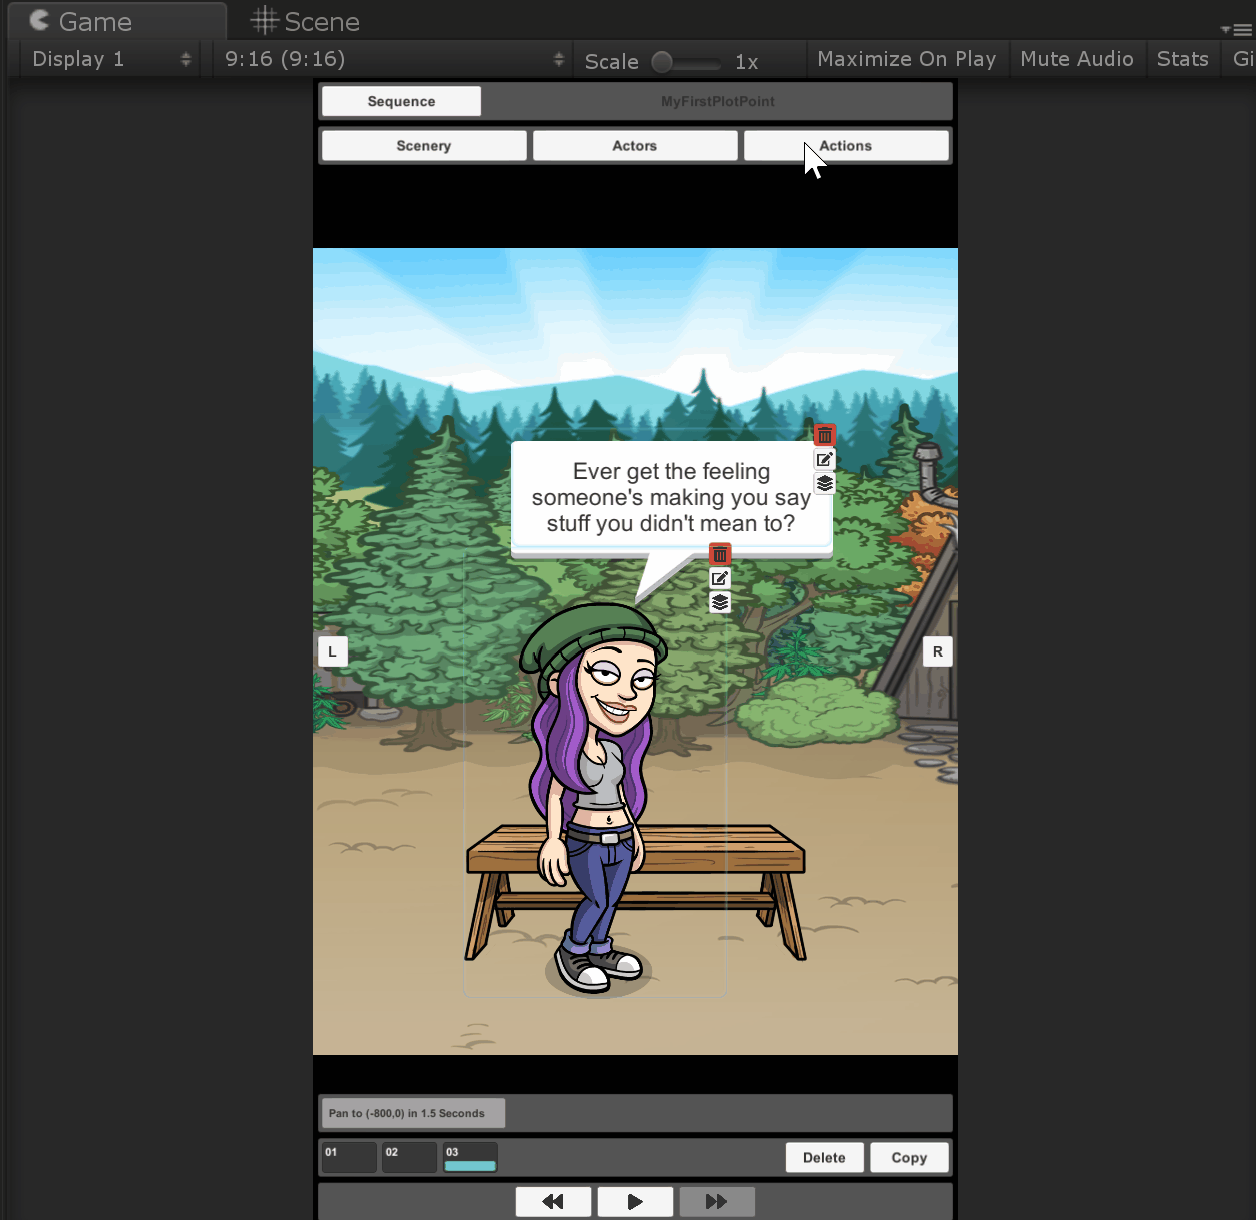Select the Actors tab
The width and height of the screenshot is (1256, 1220).
634,145
